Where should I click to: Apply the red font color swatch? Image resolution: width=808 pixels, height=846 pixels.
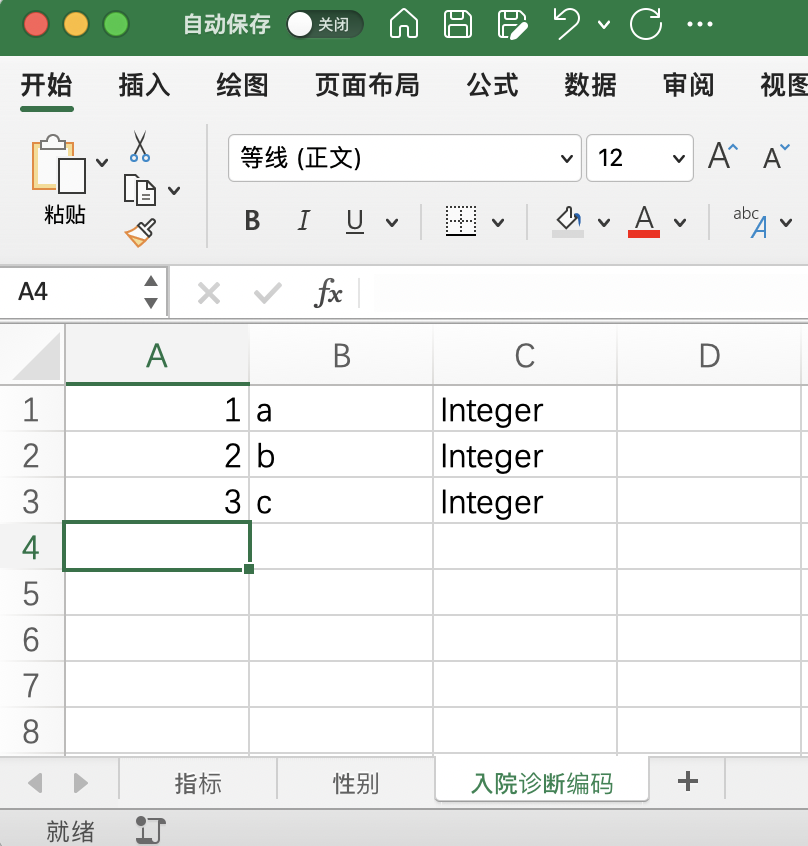pos(644,221)
